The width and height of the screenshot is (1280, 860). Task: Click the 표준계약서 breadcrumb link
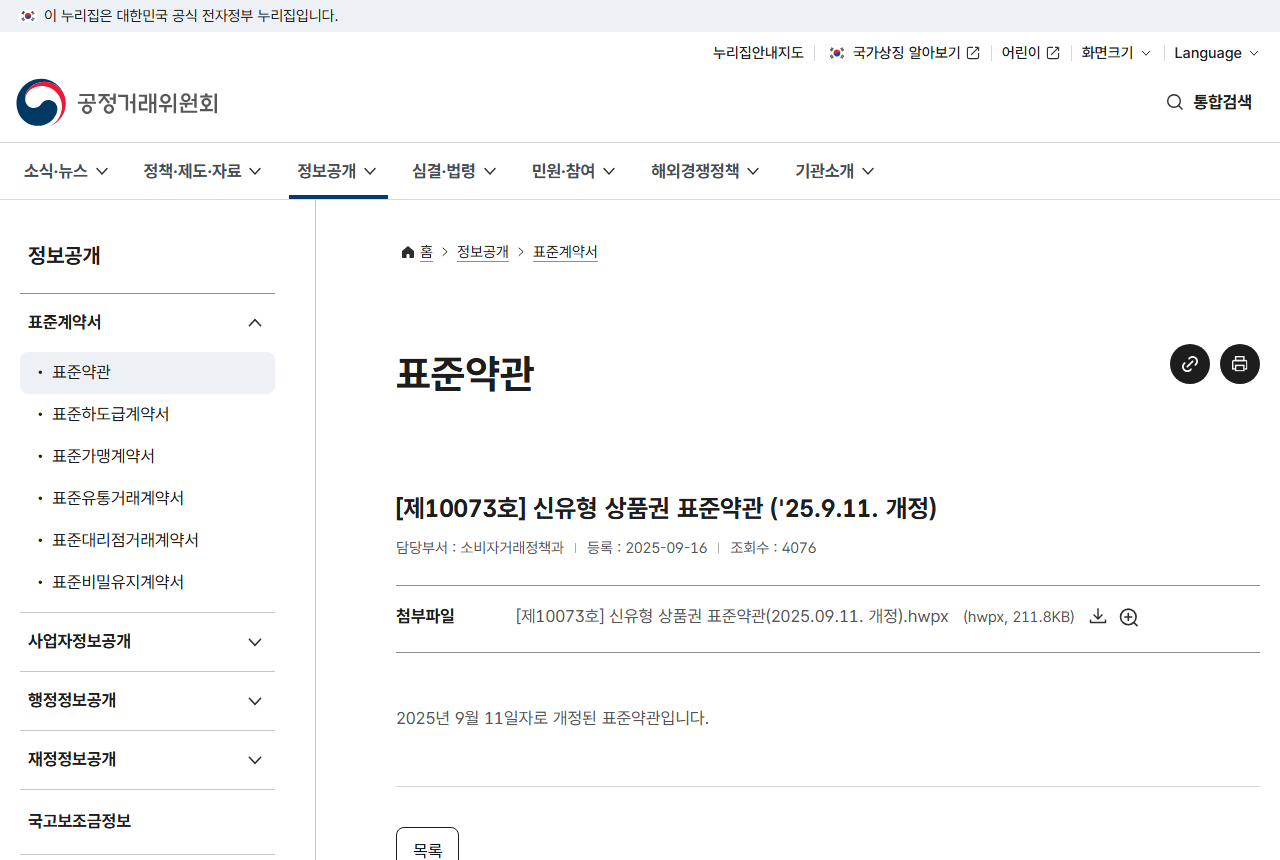click(565, 252)
